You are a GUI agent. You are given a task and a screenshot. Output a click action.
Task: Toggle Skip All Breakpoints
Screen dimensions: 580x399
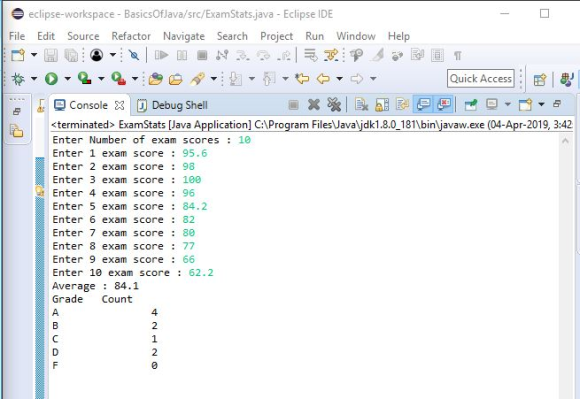134,55
